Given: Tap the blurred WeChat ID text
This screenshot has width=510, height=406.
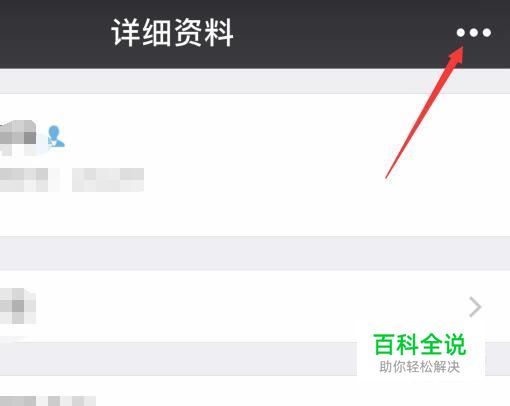Looking at the screenshot, I should [28, 180].
